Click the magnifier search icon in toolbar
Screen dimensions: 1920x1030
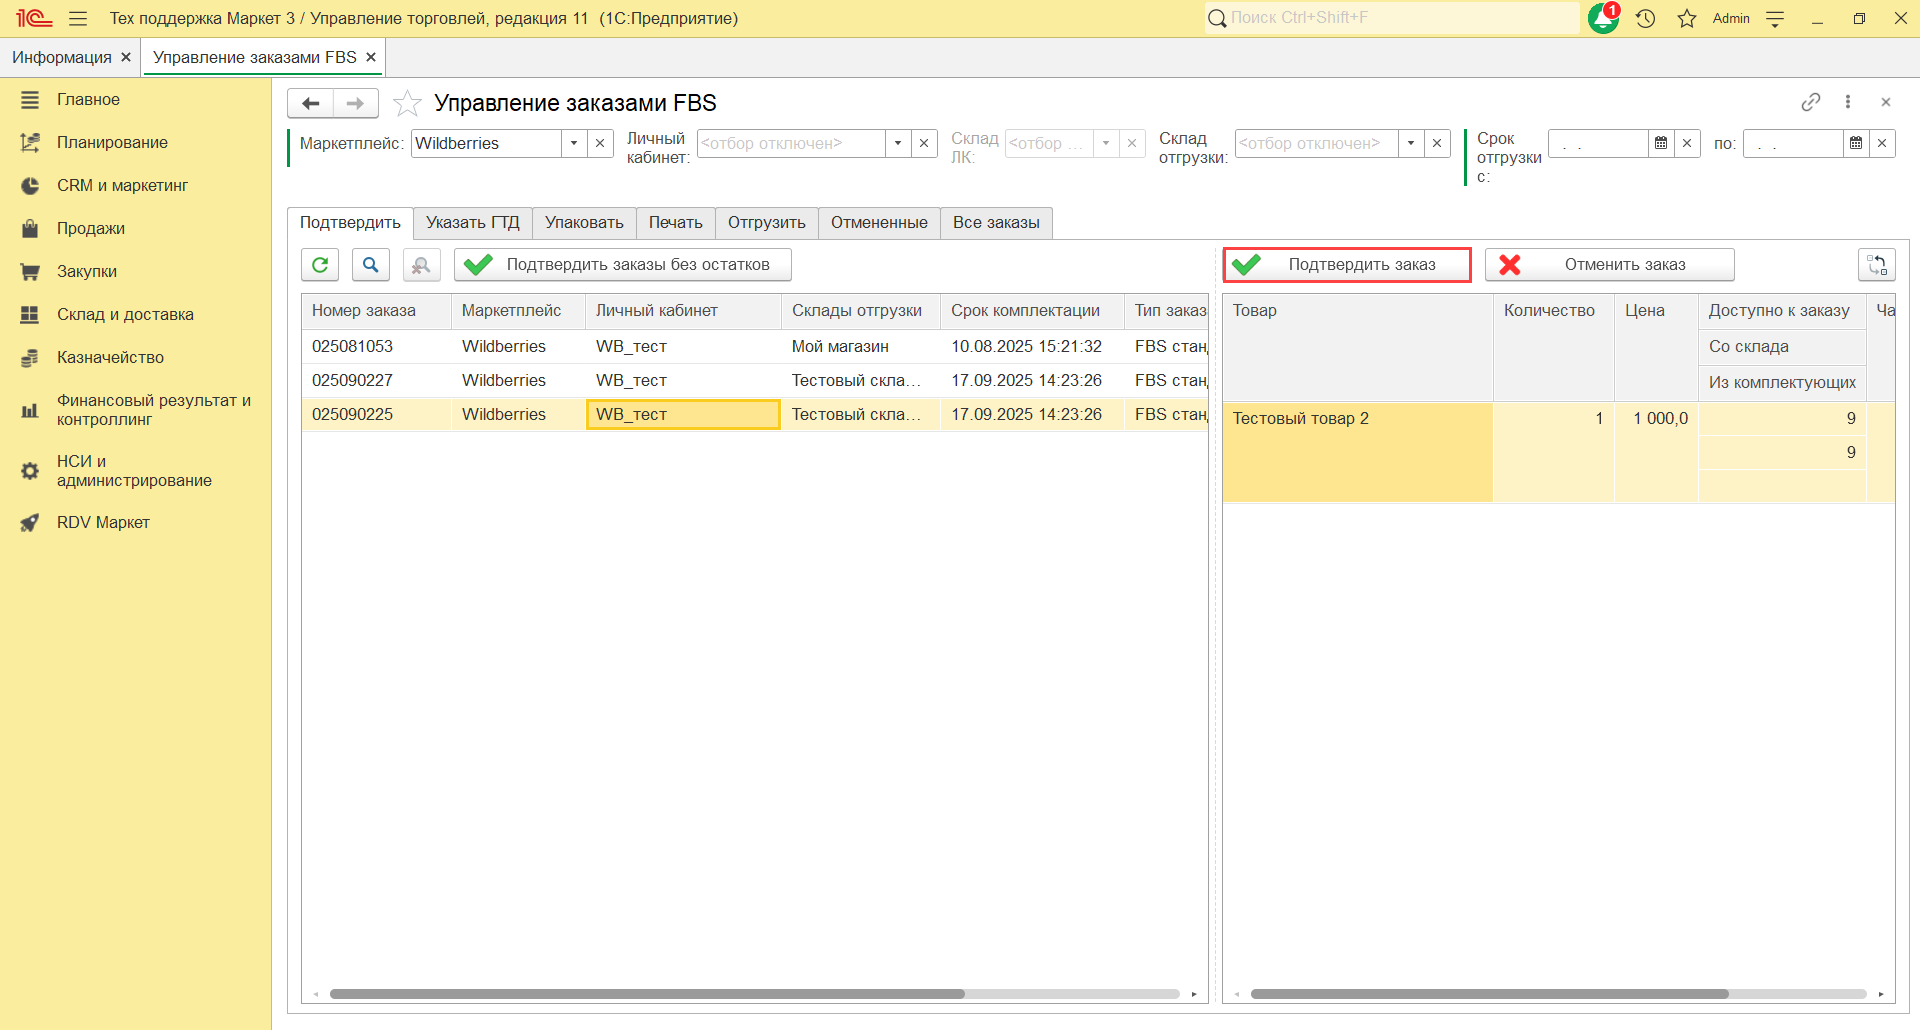coord(370,265)
